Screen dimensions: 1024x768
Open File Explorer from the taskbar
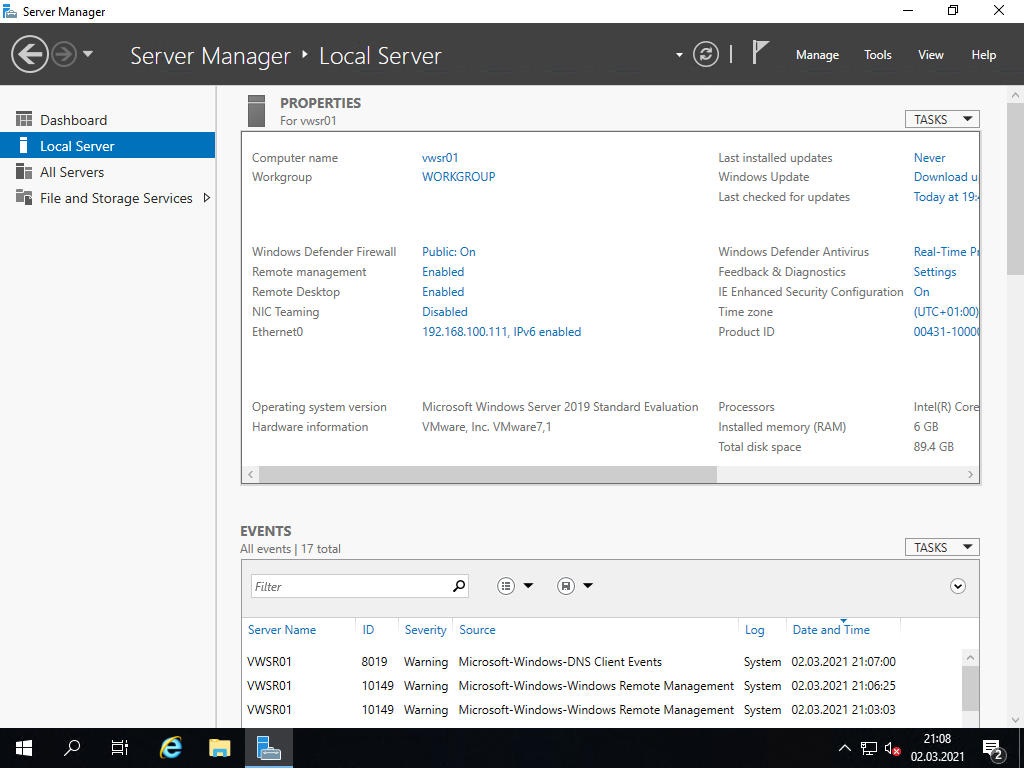[219, 747]
